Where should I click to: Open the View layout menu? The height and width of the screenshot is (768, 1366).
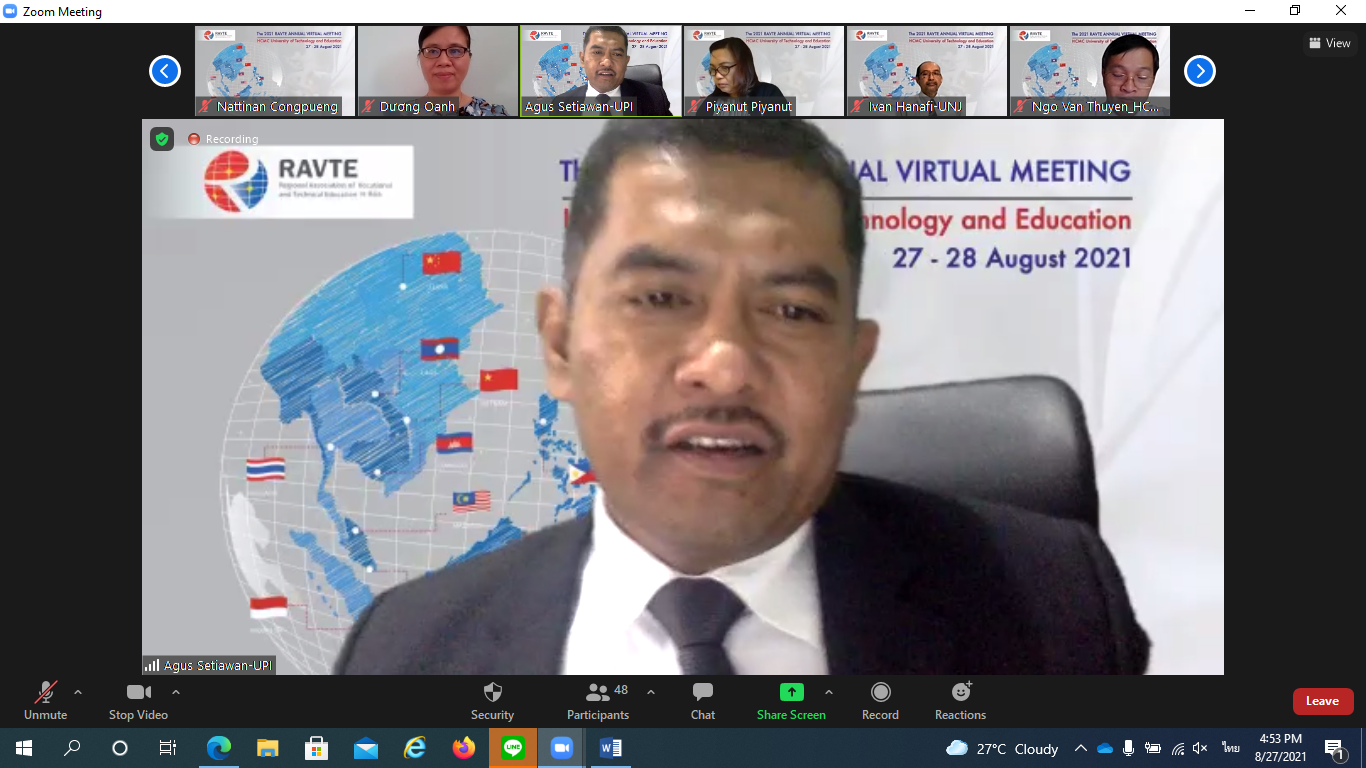pyautogui.click(x=1330, y=43)
